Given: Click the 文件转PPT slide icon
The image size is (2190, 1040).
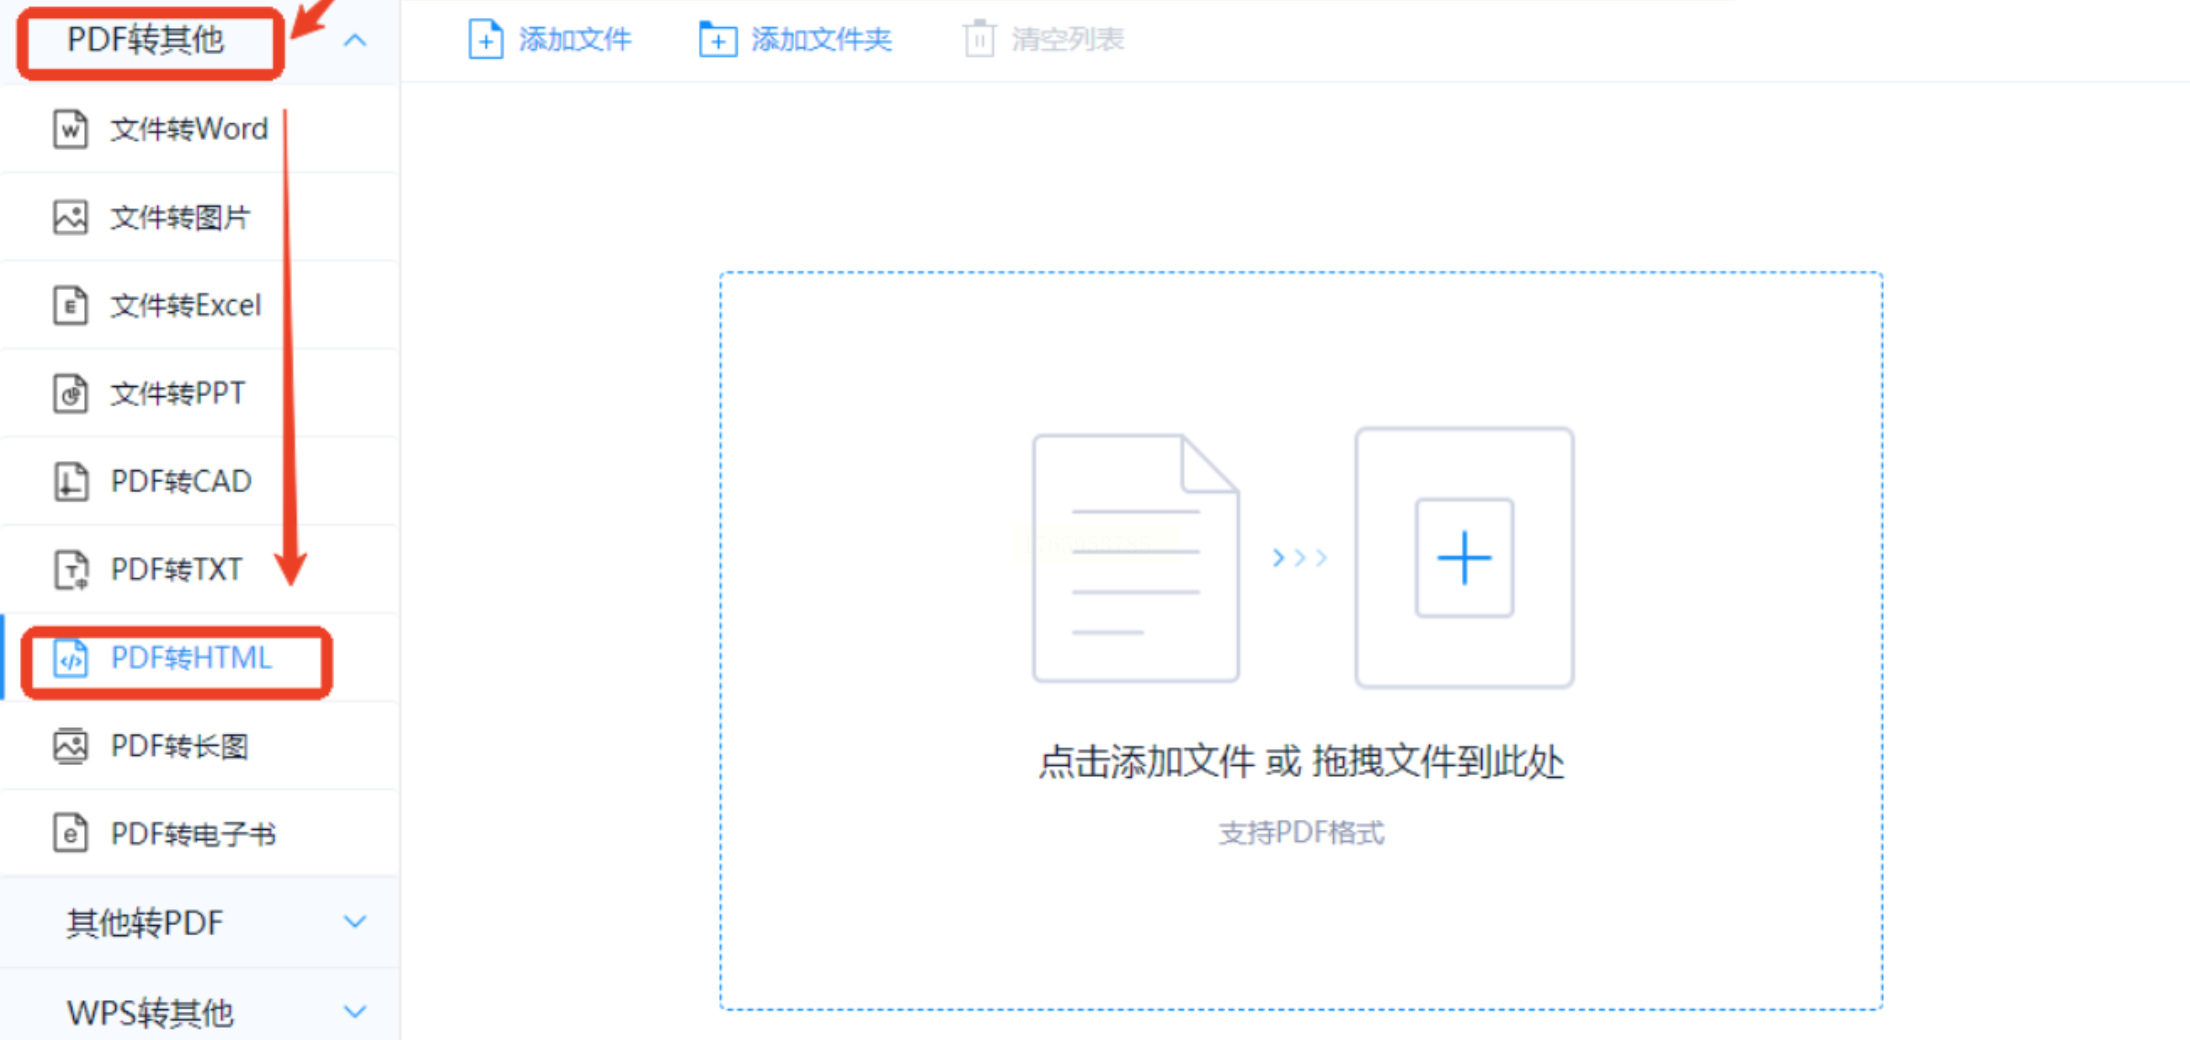Looking at the screenshot, I should 70,393.
